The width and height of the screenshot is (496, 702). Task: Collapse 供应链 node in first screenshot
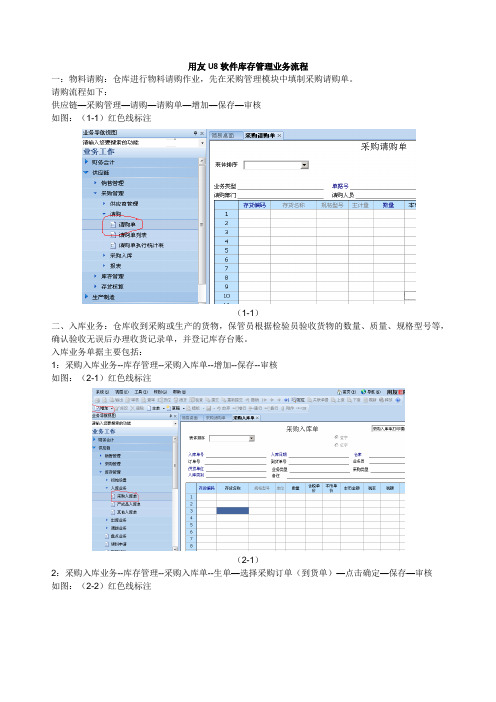(86, 172)
